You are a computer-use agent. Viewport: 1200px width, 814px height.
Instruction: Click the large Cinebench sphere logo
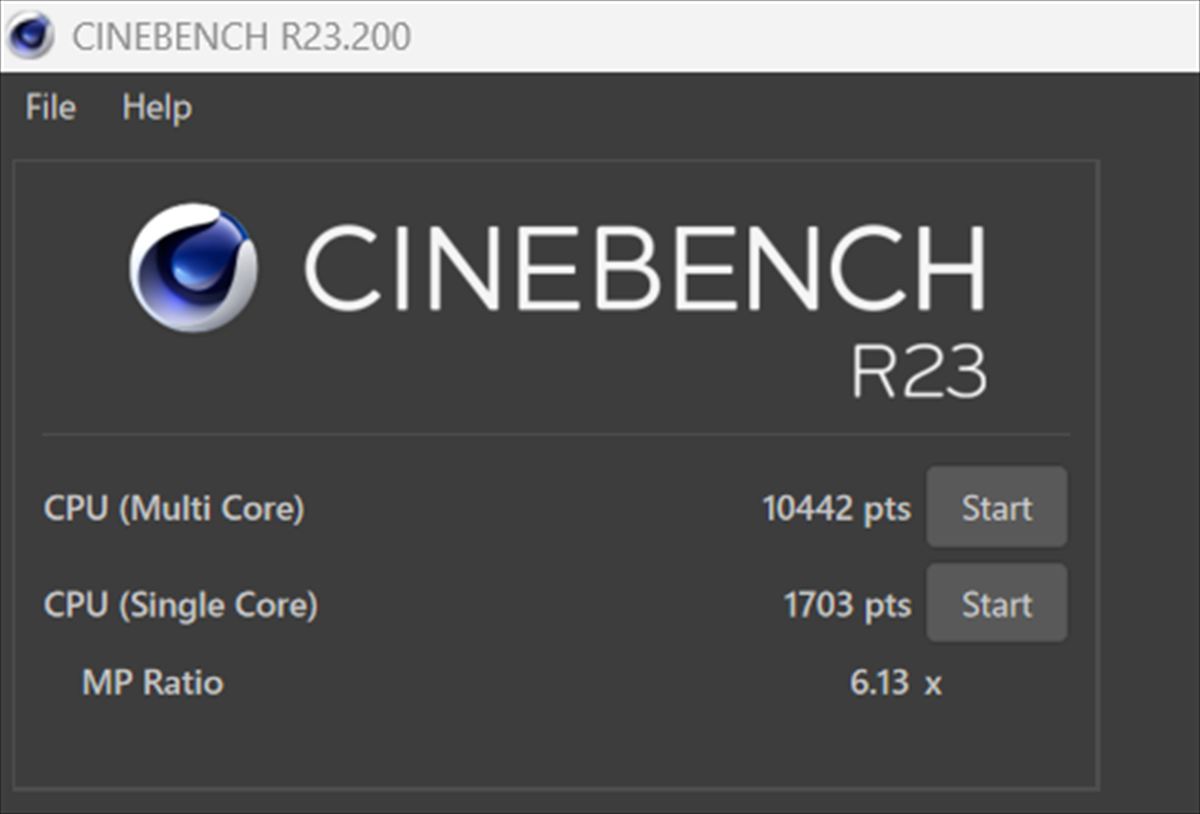pyautogui.click(x=193, y=267)
